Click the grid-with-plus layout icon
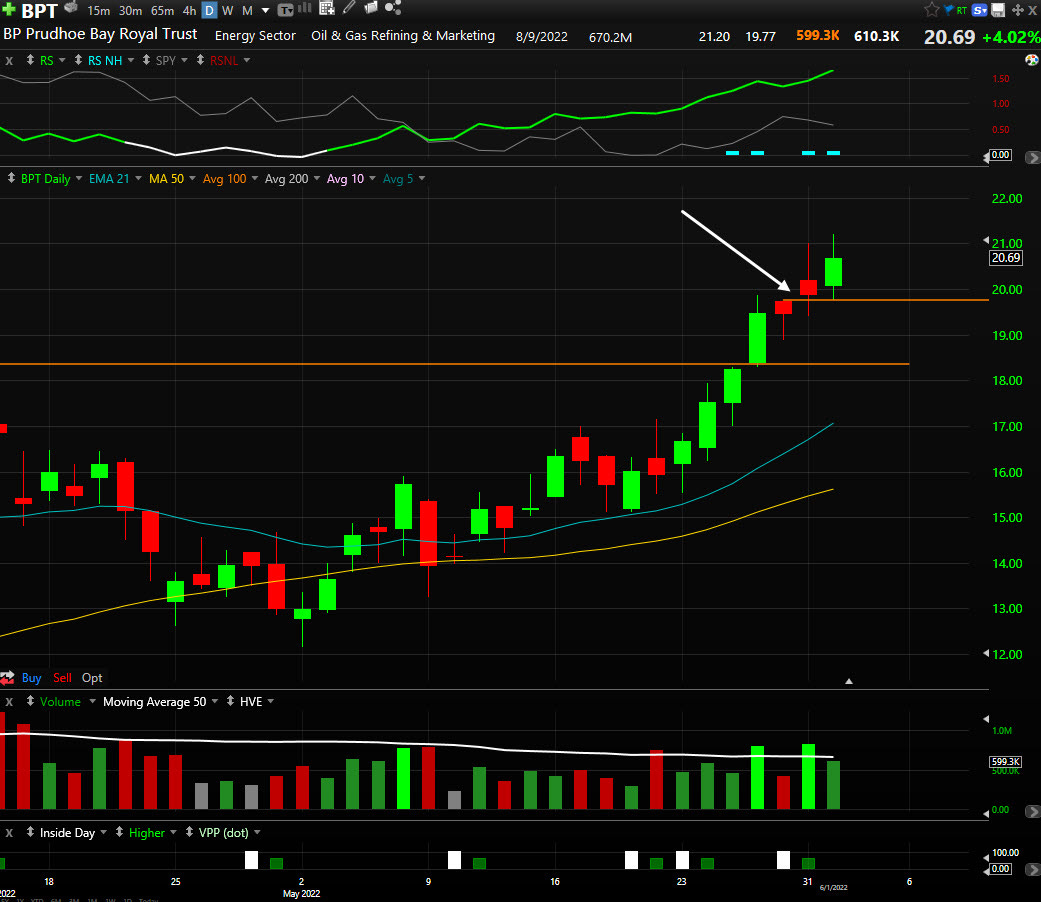 (327, 8)
